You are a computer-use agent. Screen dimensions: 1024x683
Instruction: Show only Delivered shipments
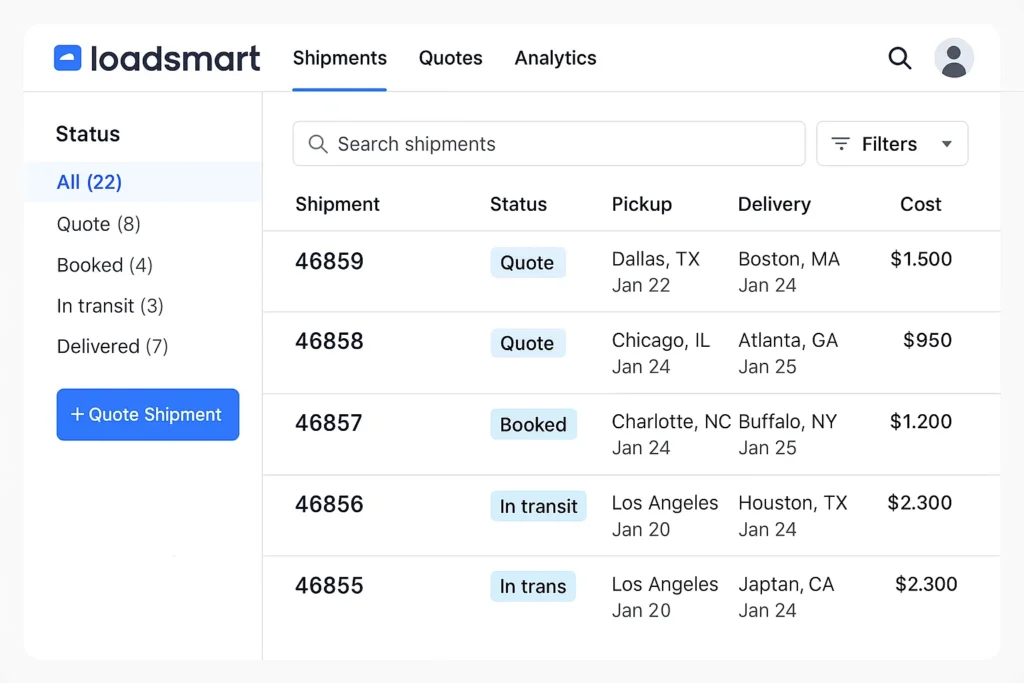tap(112, 346)
